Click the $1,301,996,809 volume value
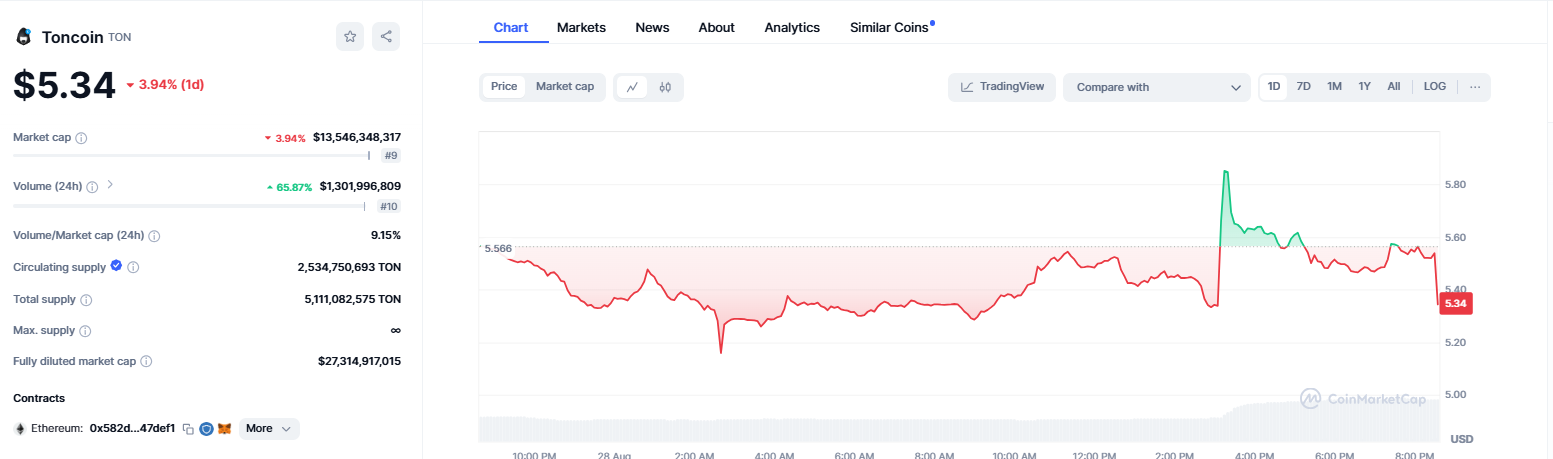 [360, 186]
